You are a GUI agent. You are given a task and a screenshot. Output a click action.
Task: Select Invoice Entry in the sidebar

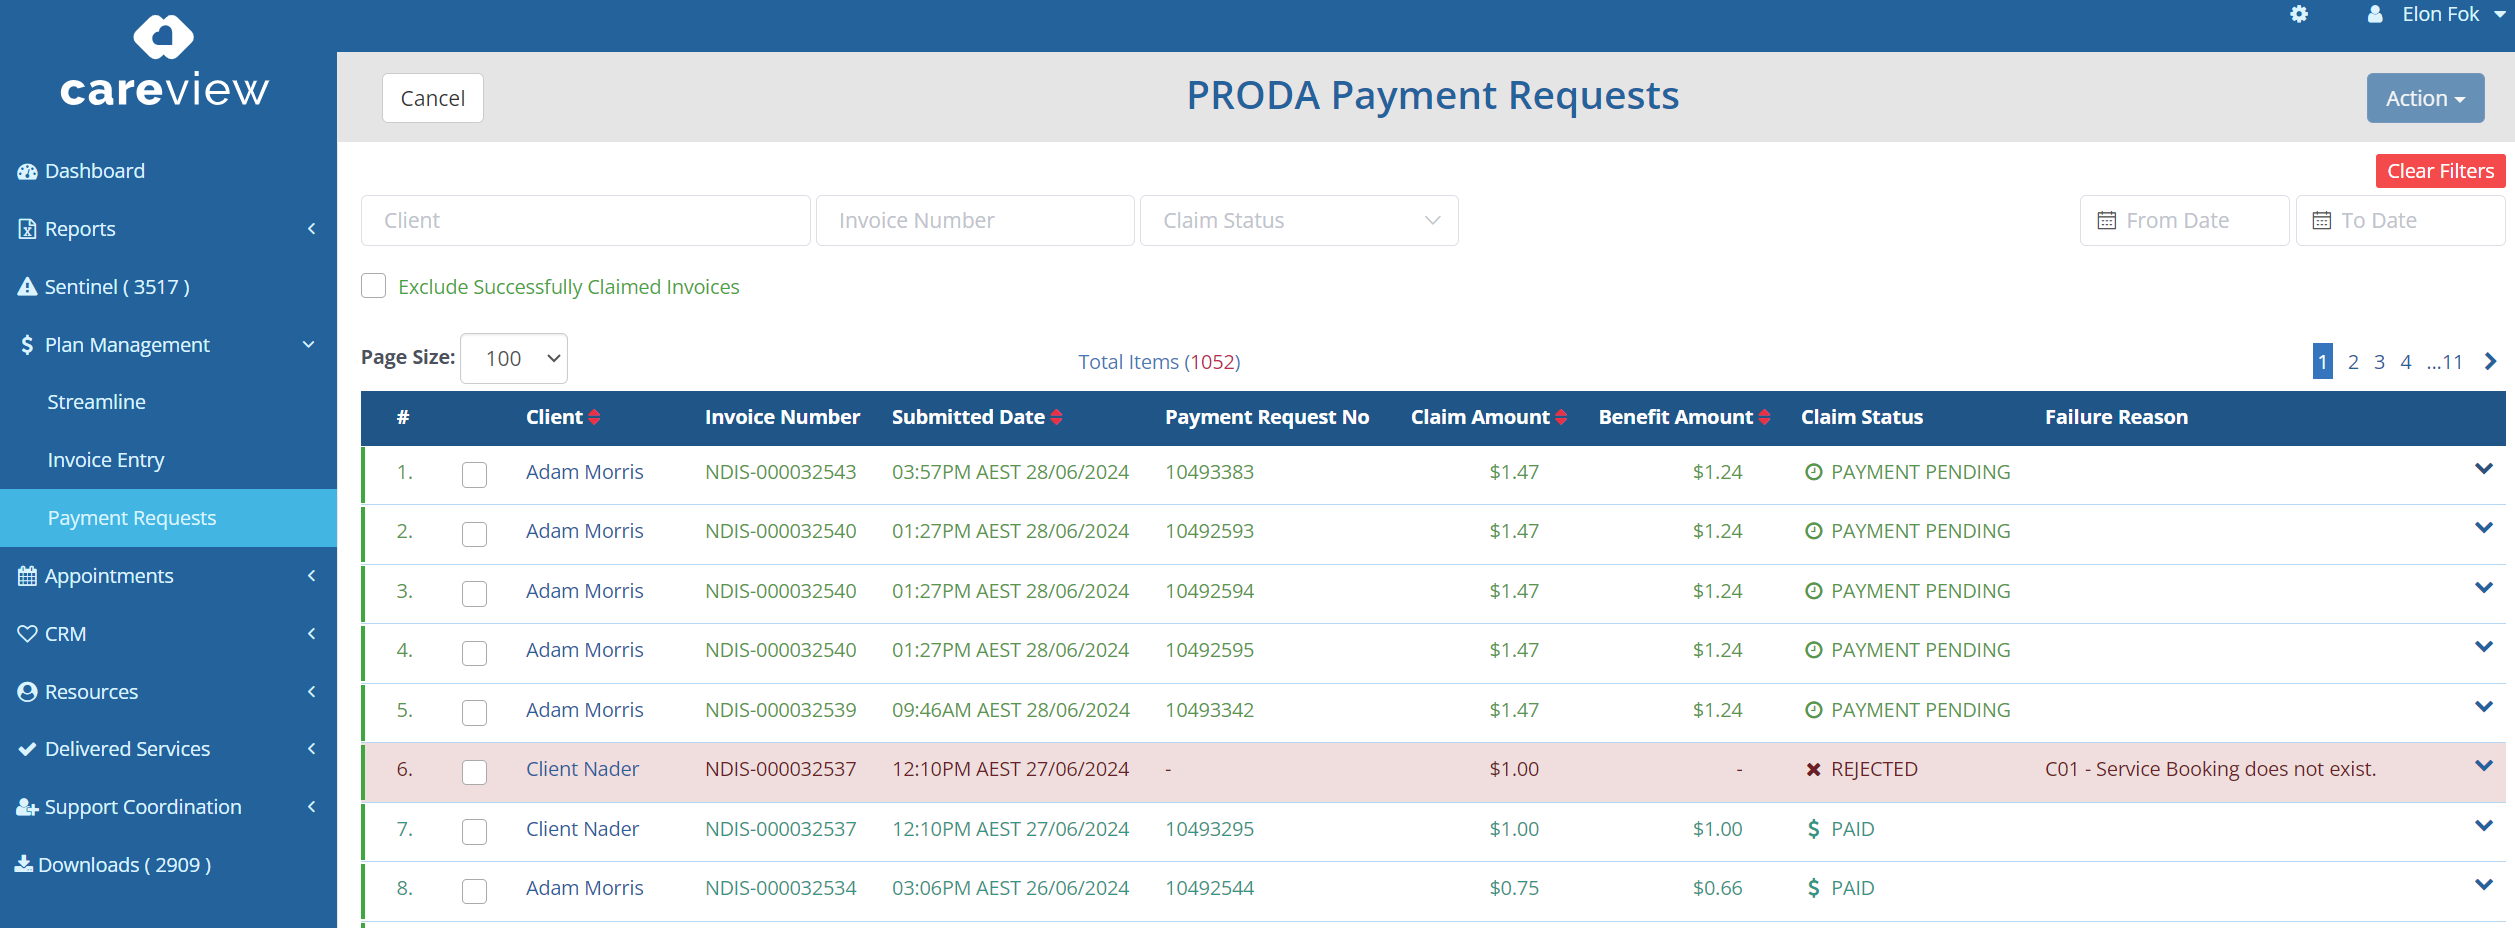[x=106, y=459]
